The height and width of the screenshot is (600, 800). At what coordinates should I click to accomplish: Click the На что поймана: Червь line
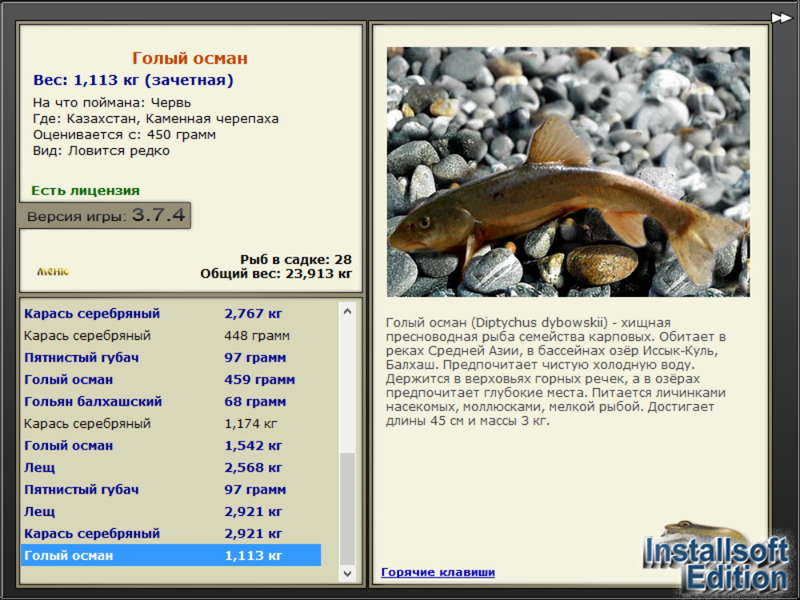point(112,103)
